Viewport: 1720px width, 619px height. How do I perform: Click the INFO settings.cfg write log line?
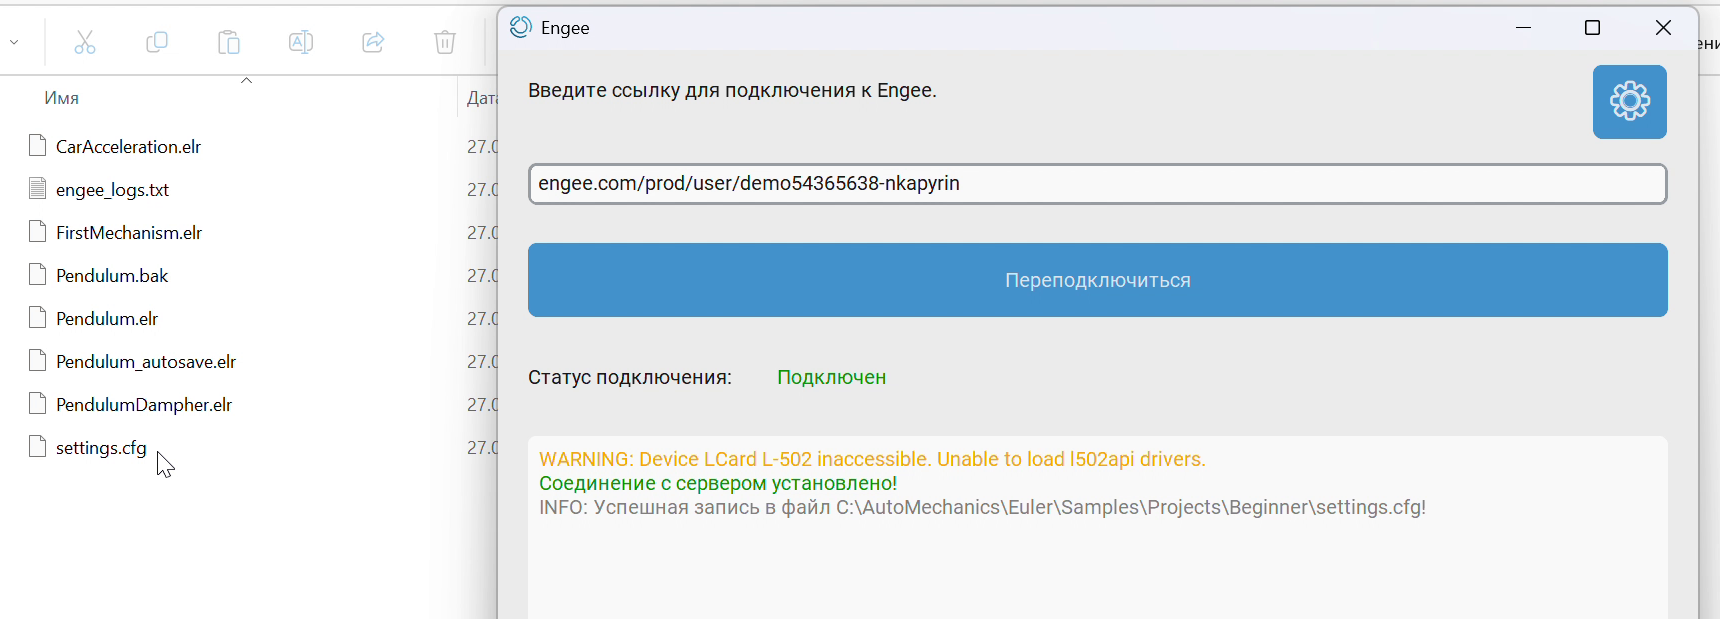click(982, 507)
